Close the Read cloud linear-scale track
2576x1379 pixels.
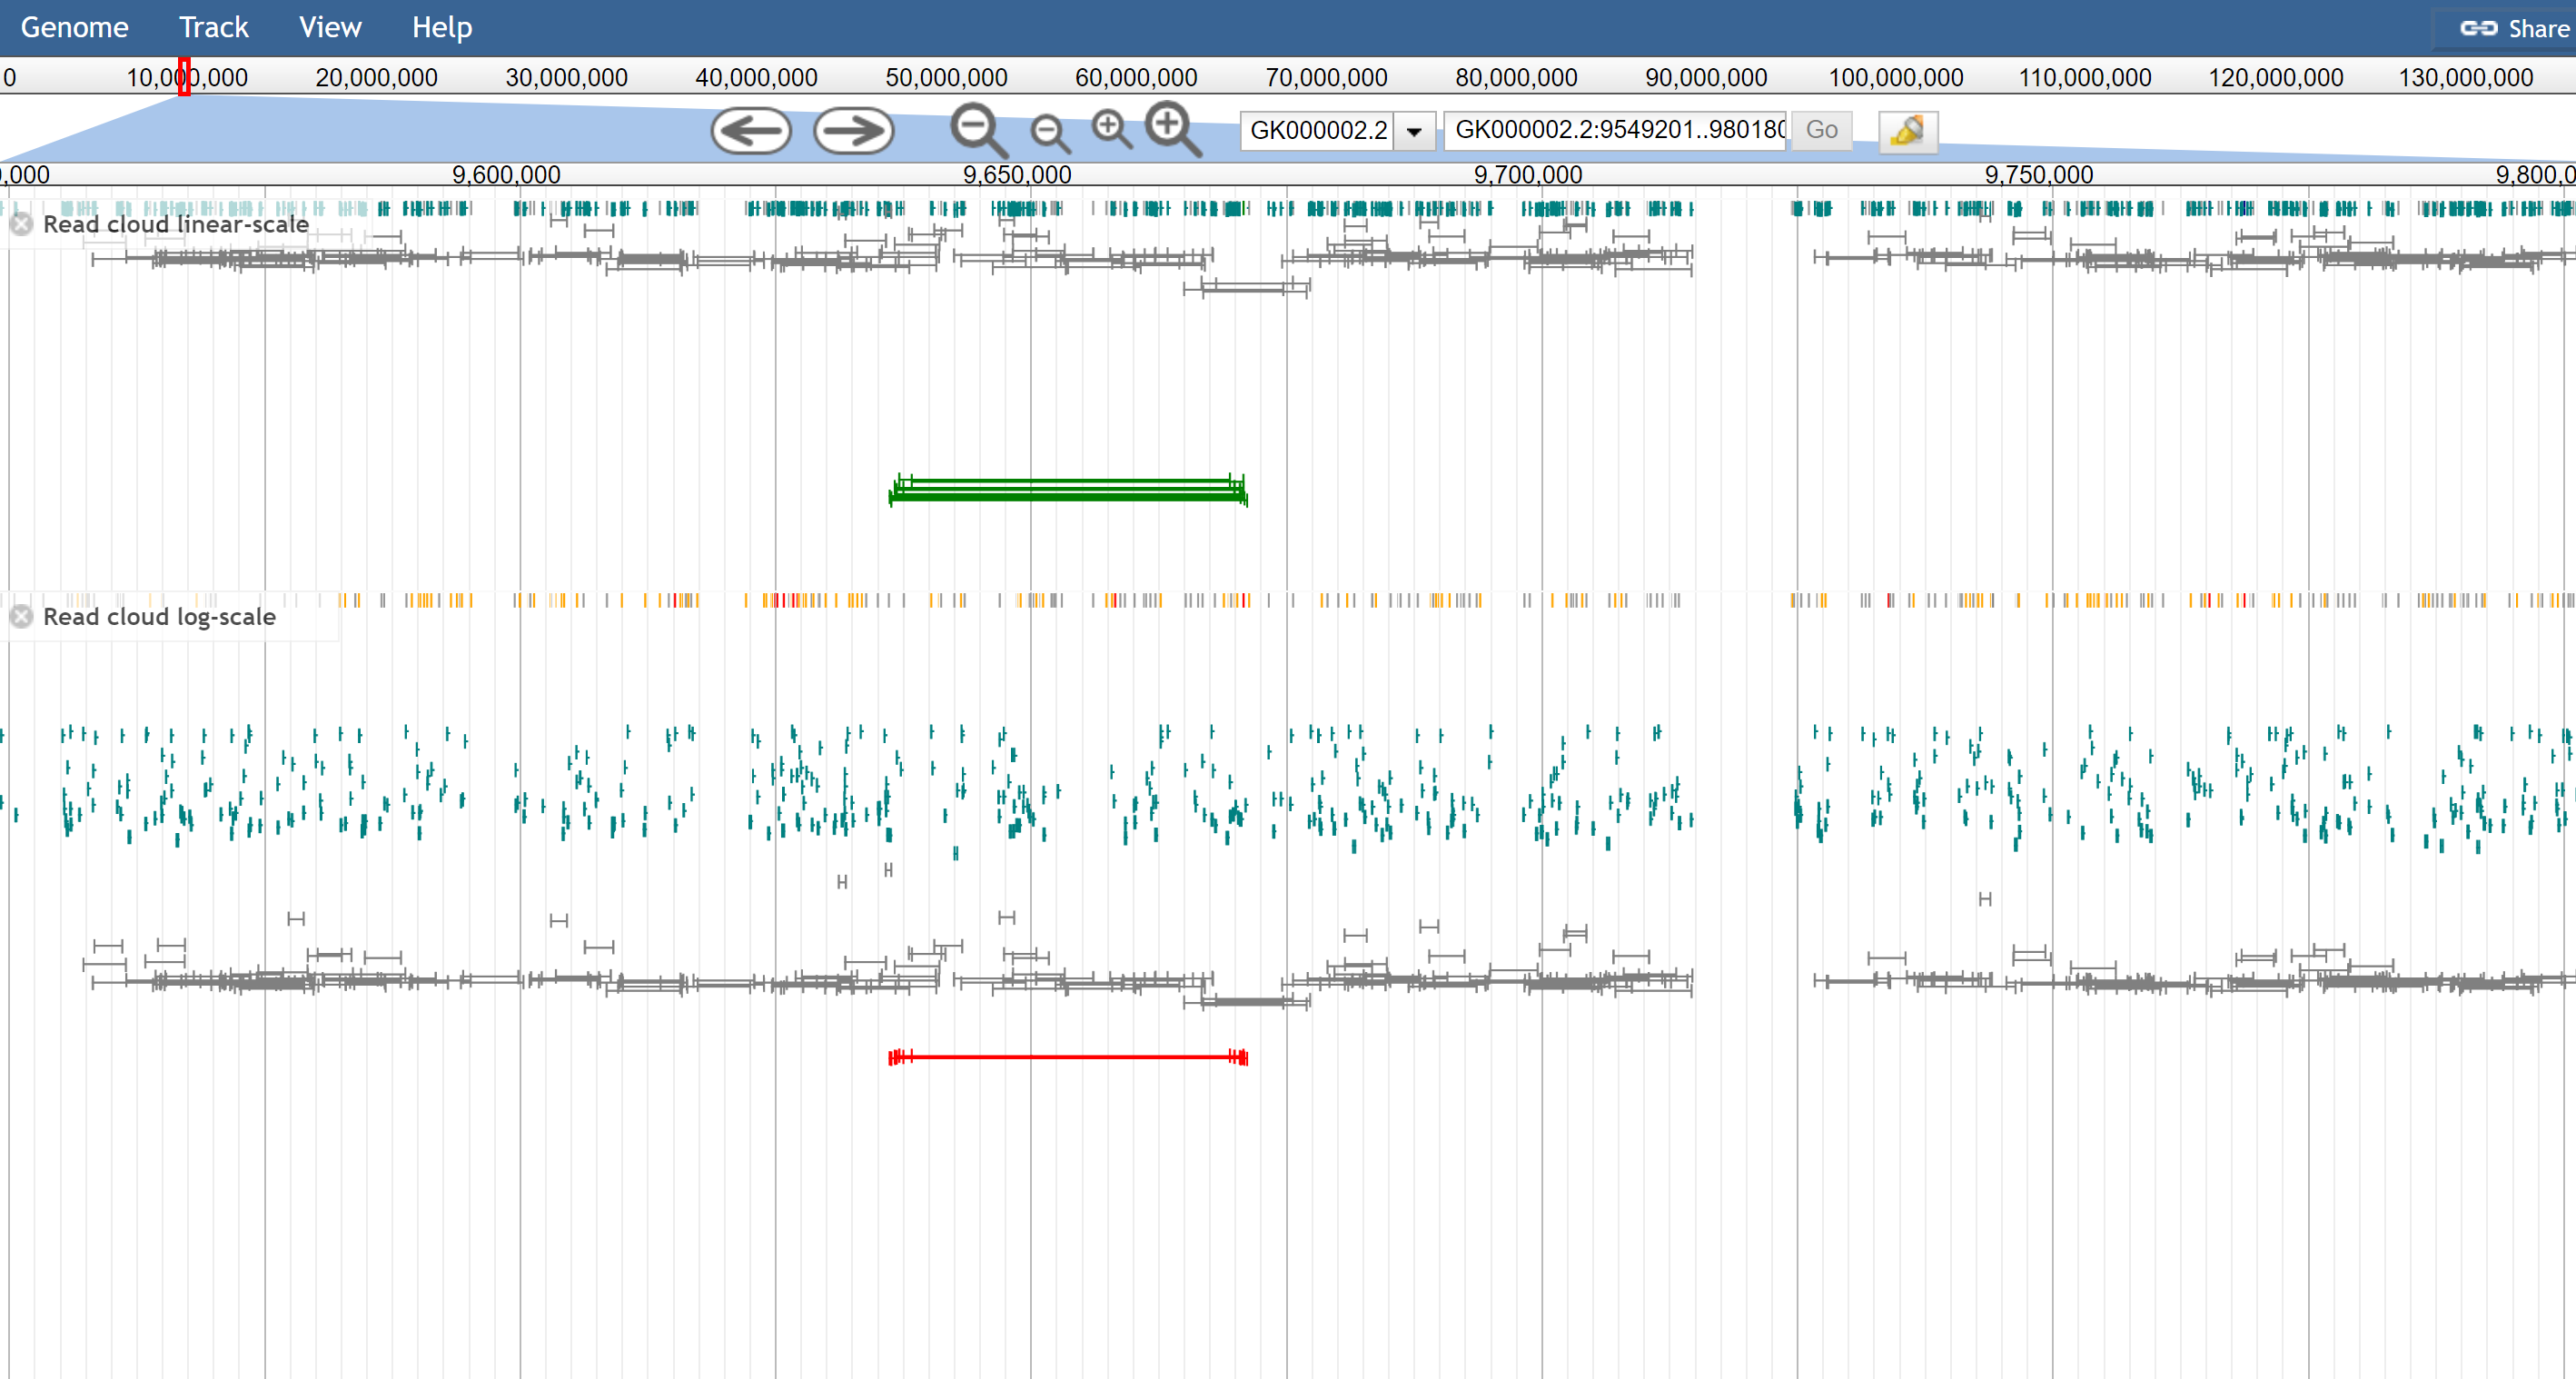coord(21,224)
